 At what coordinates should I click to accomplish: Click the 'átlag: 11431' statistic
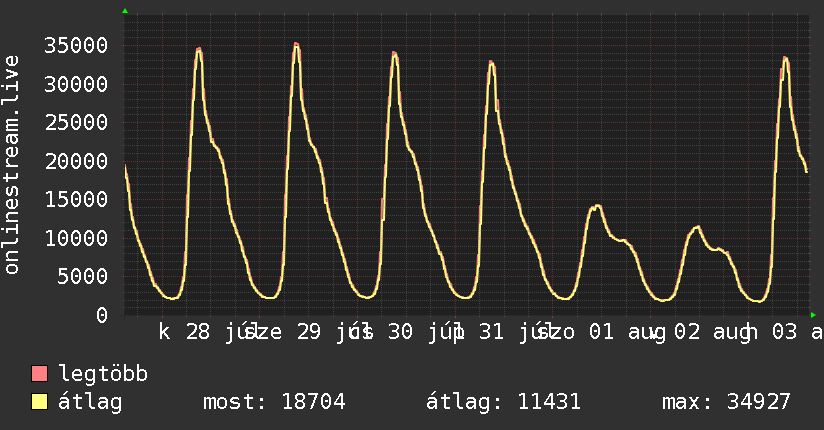tap(503, 402)
